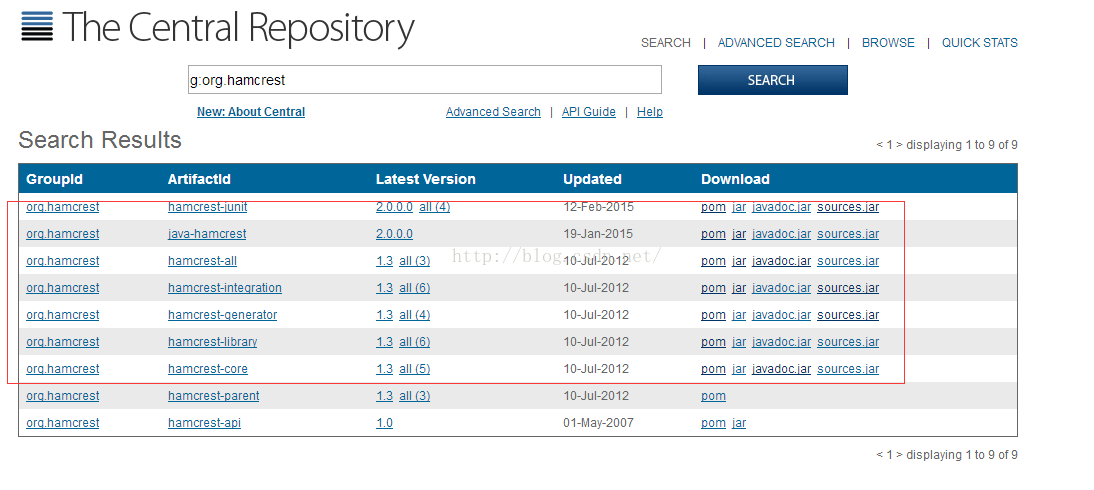Screen dimensions: 1094x490
Task: Open hamcrest-library artifact link
Action: [212, 342]
